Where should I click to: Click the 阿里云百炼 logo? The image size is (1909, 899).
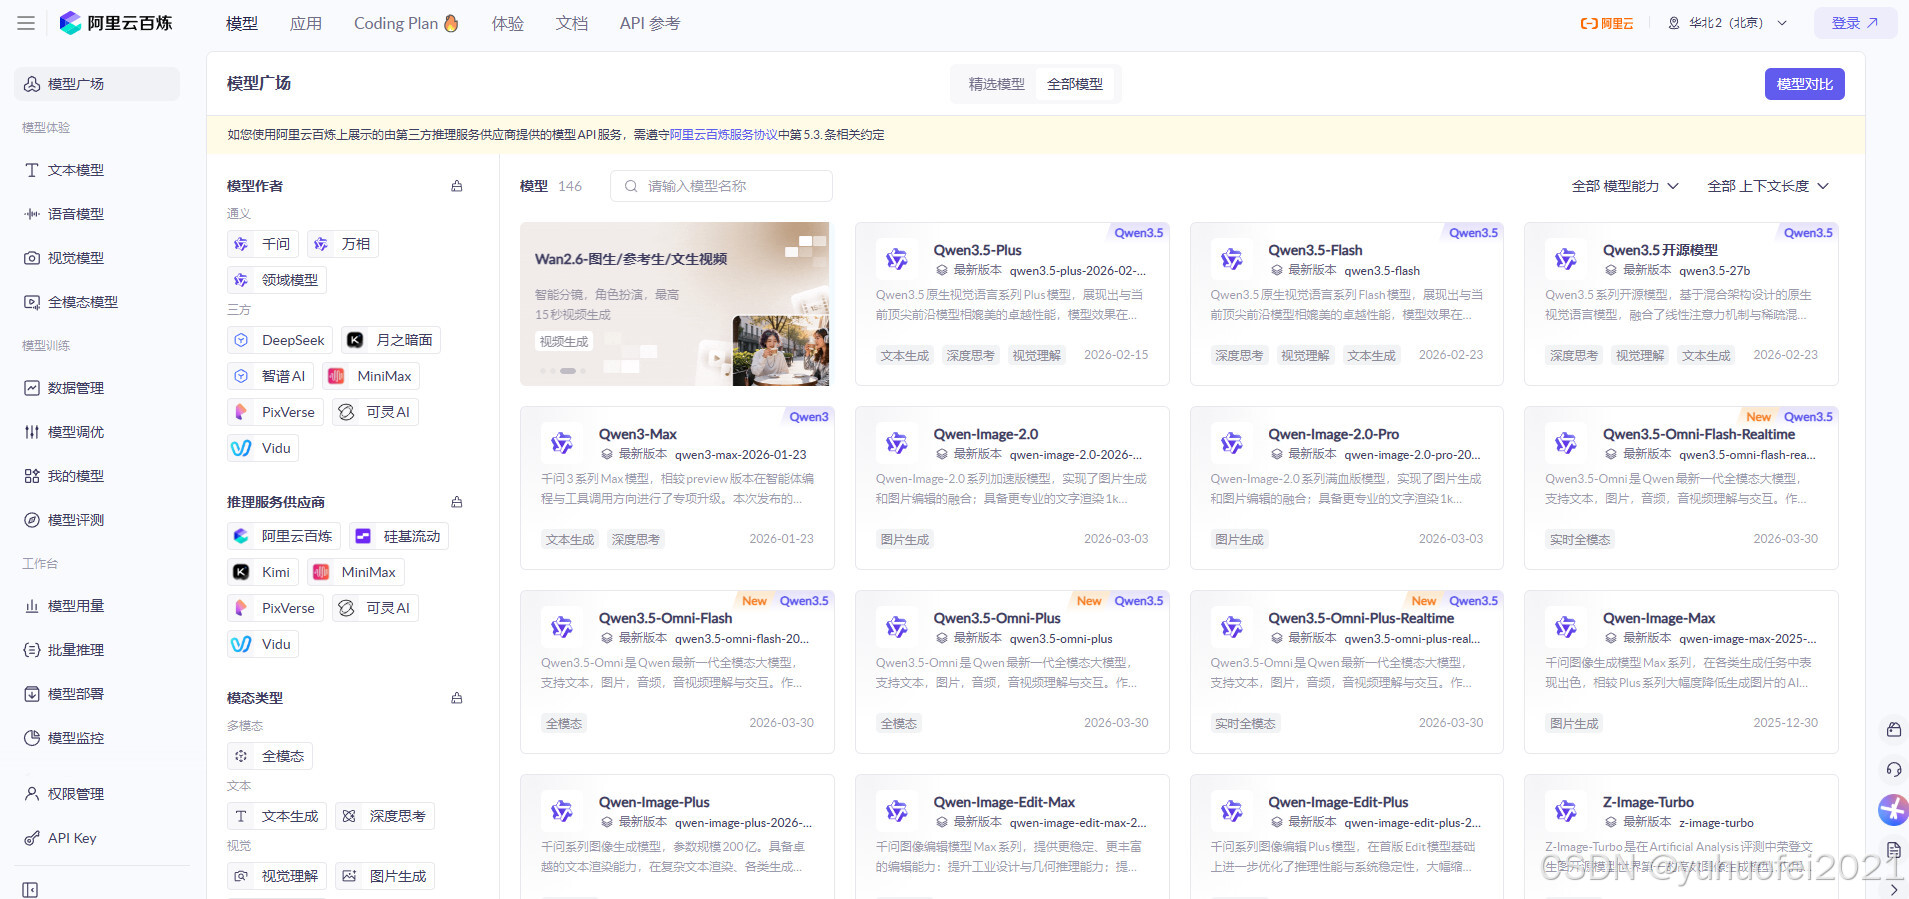pyautogui.click(x=116, y=23)
